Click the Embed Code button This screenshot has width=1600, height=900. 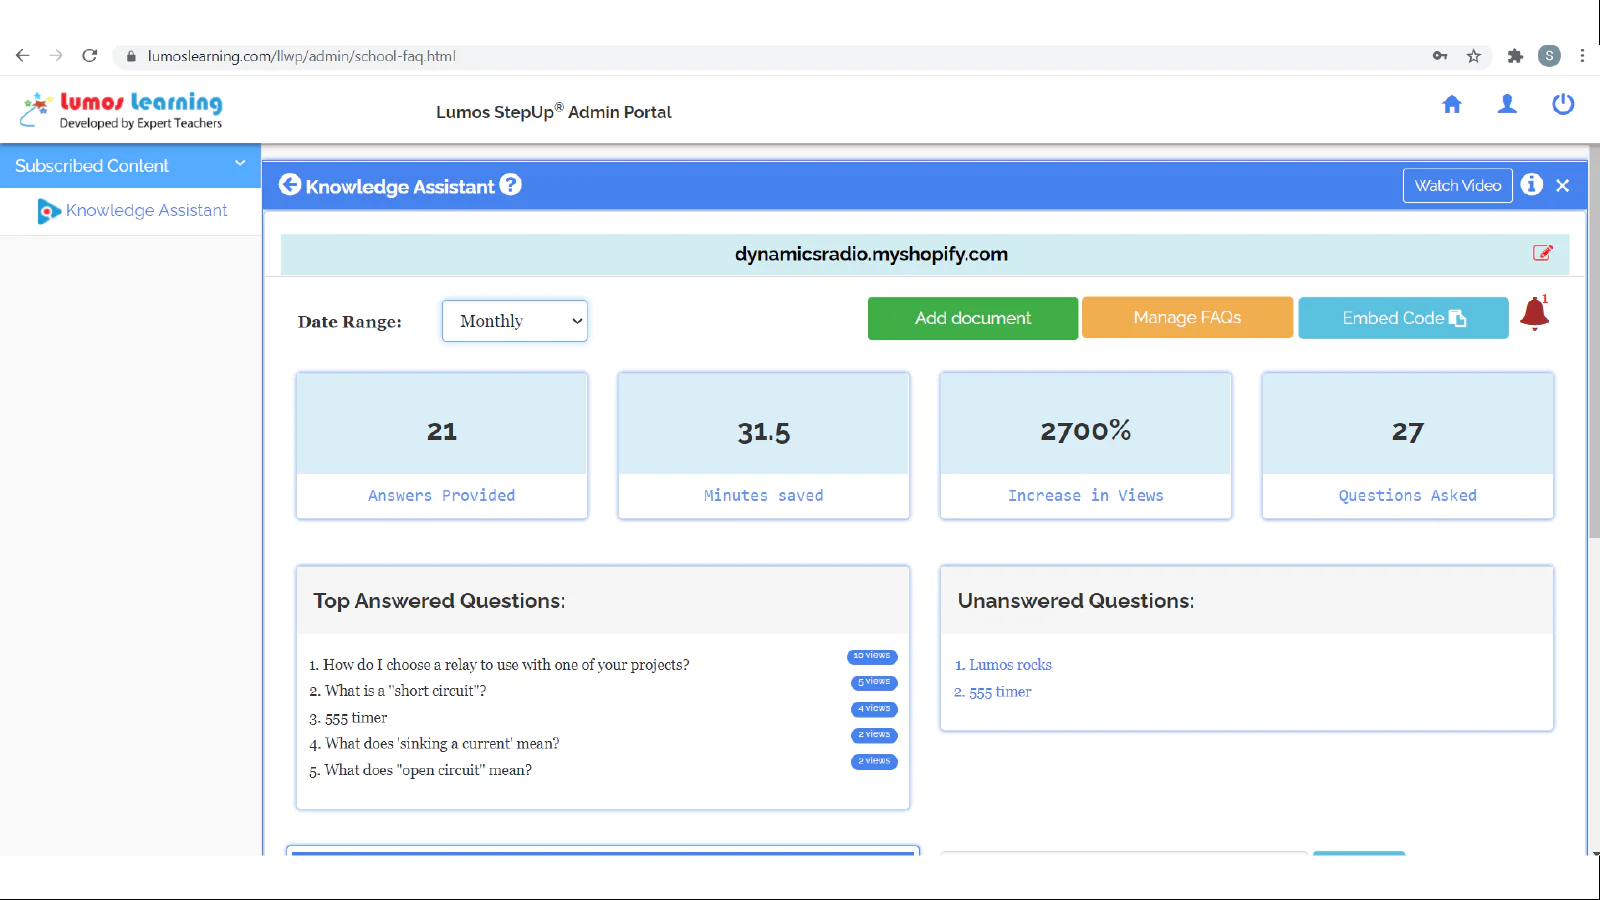tap(1403, 318)
